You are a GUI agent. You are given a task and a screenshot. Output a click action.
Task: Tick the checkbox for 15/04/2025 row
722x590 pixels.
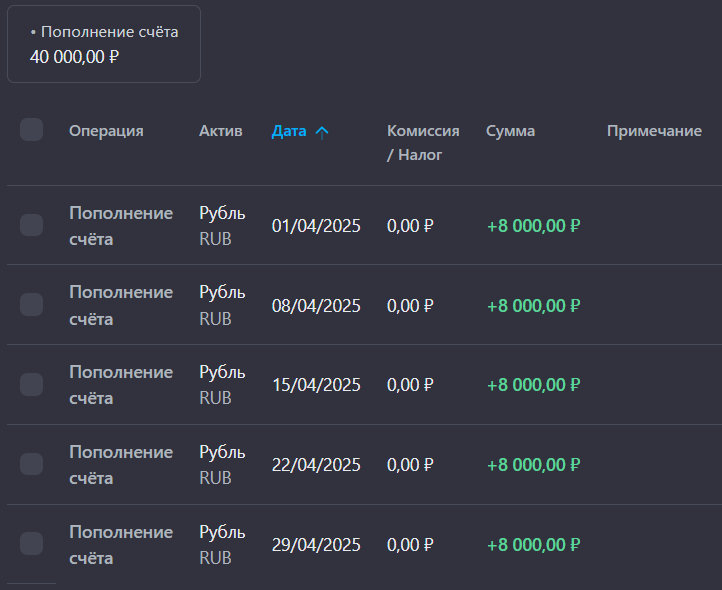pyautogui.click(x=31, y=384)
